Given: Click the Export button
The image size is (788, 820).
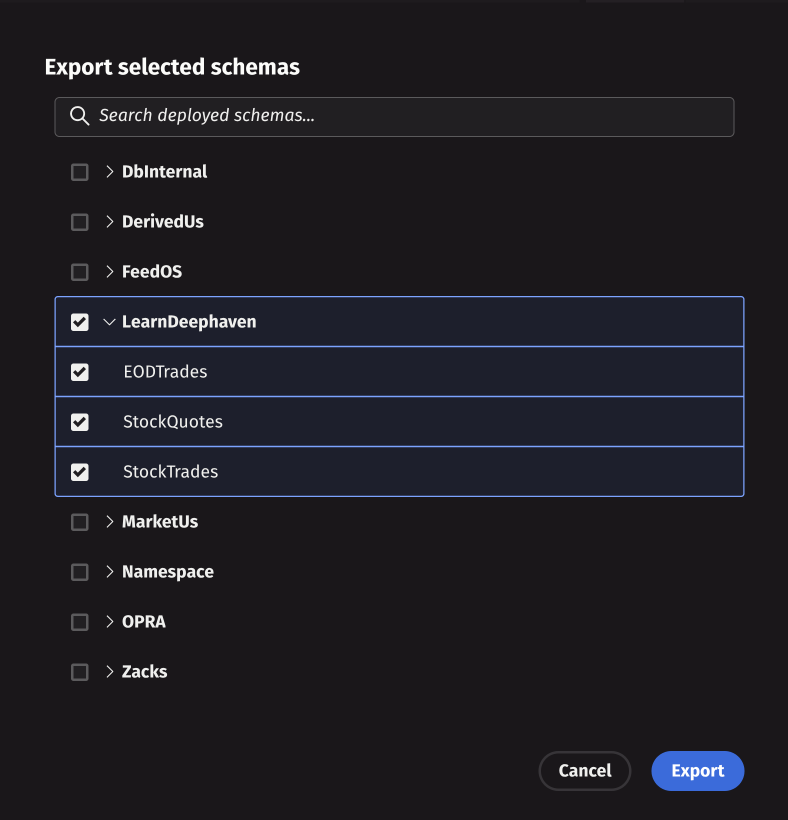Looking at the screenshot, I should [697, 771].
